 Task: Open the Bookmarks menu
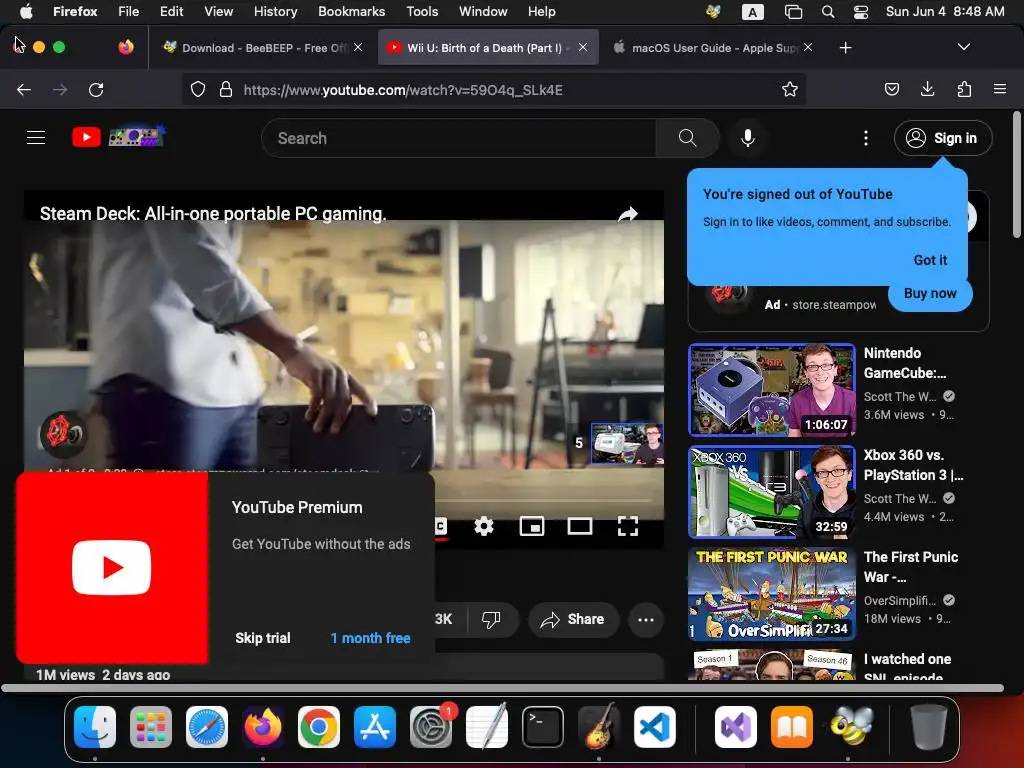click(351, 12)
